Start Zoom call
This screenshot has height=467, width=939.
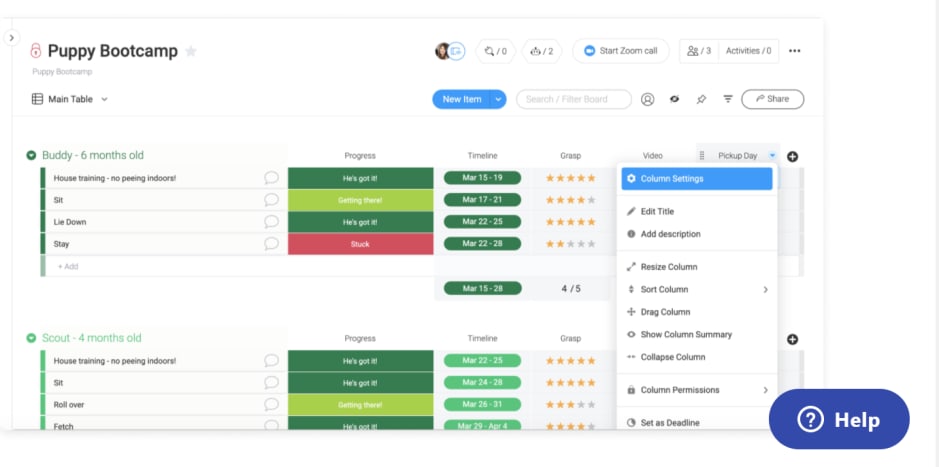coord(620,51)
